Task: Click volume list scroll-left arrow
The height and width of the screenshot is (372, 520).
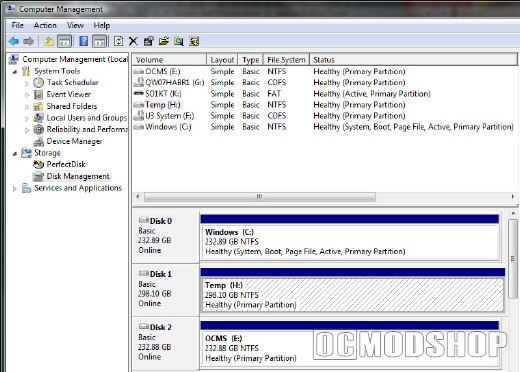Action: [x=138, y=197]
